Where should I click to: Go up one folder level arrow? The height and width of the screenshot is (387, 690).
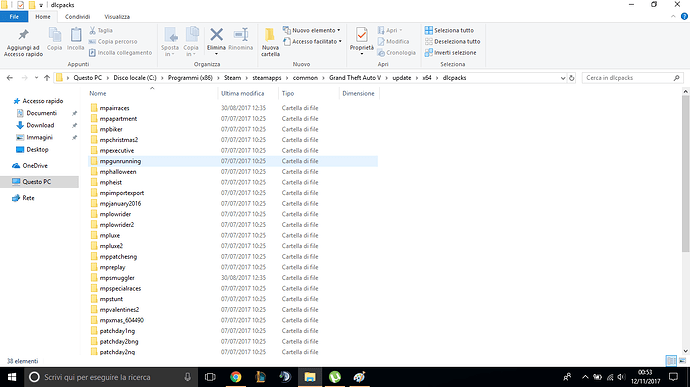pyautogui.click(x=47, y=78)
